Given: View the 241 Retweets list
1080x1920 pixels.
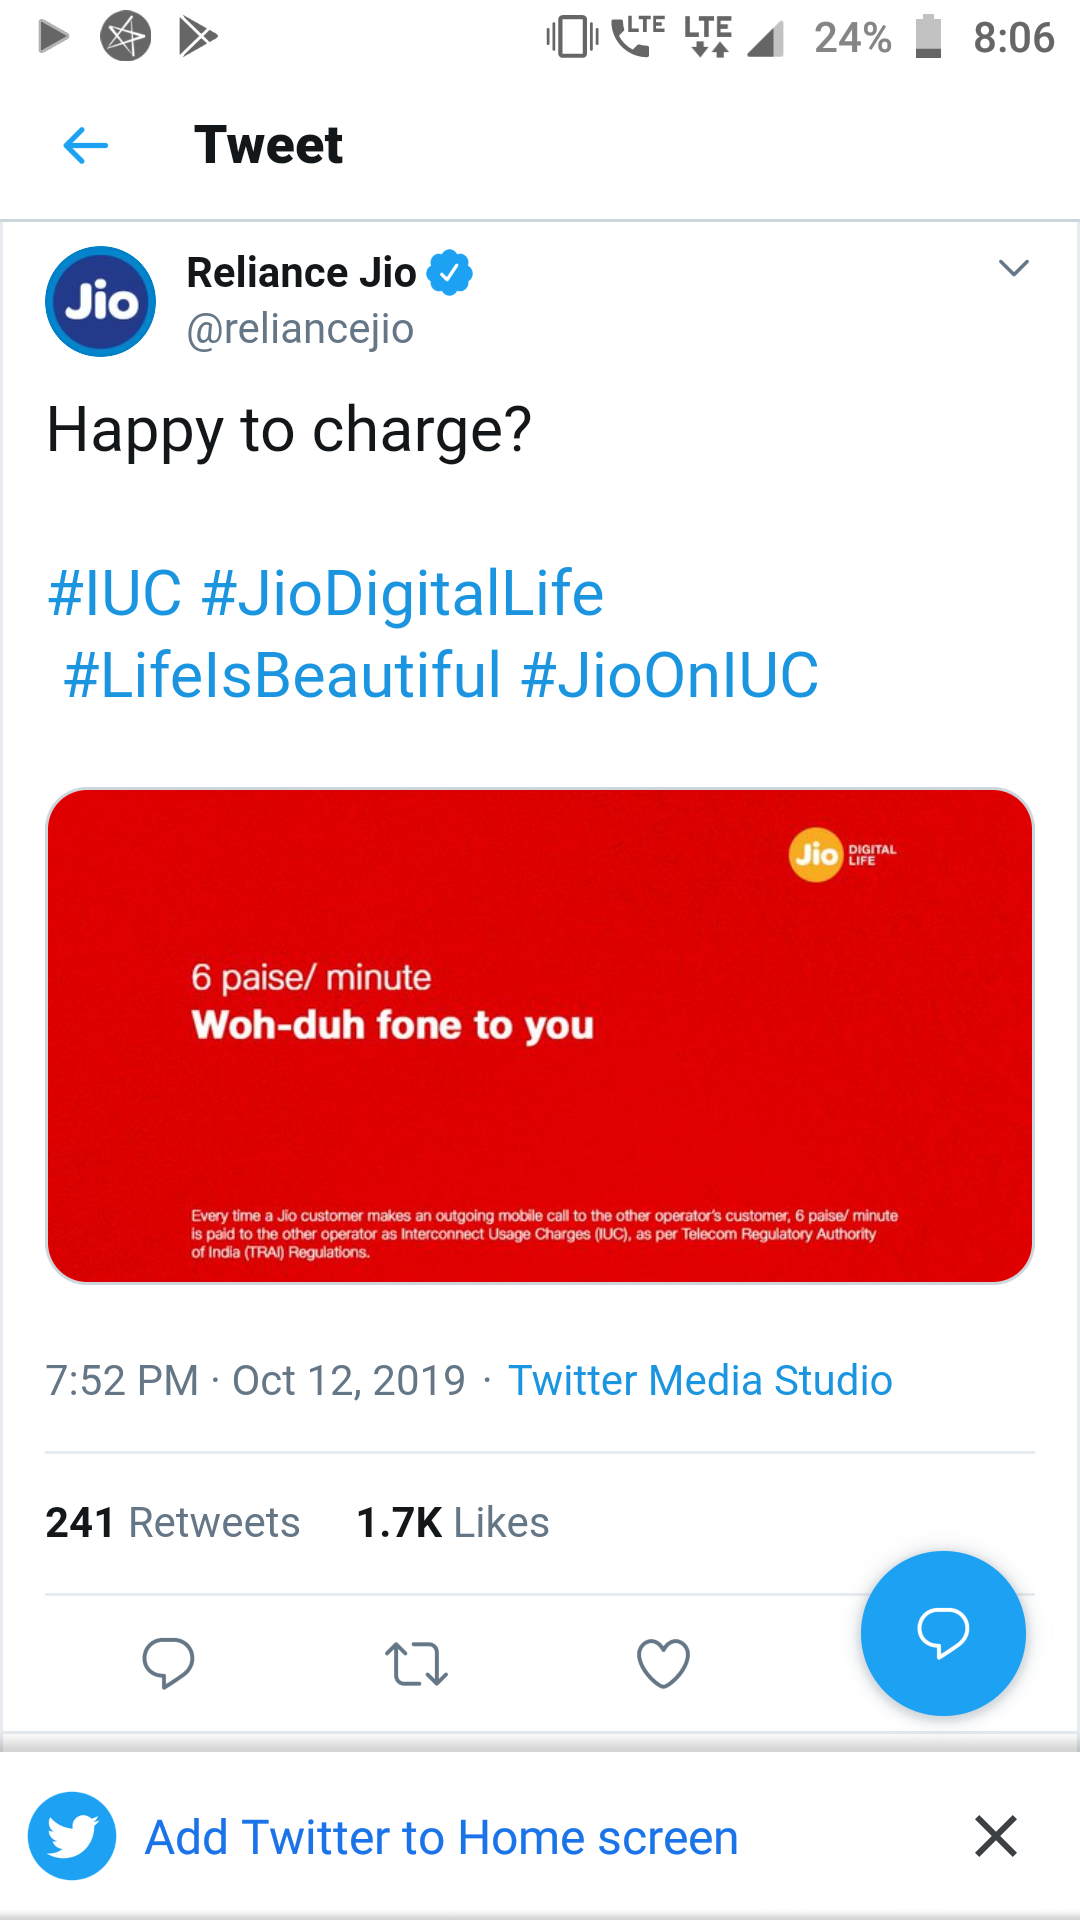Looking at the screenshot, I should (x=172, y=1523).
